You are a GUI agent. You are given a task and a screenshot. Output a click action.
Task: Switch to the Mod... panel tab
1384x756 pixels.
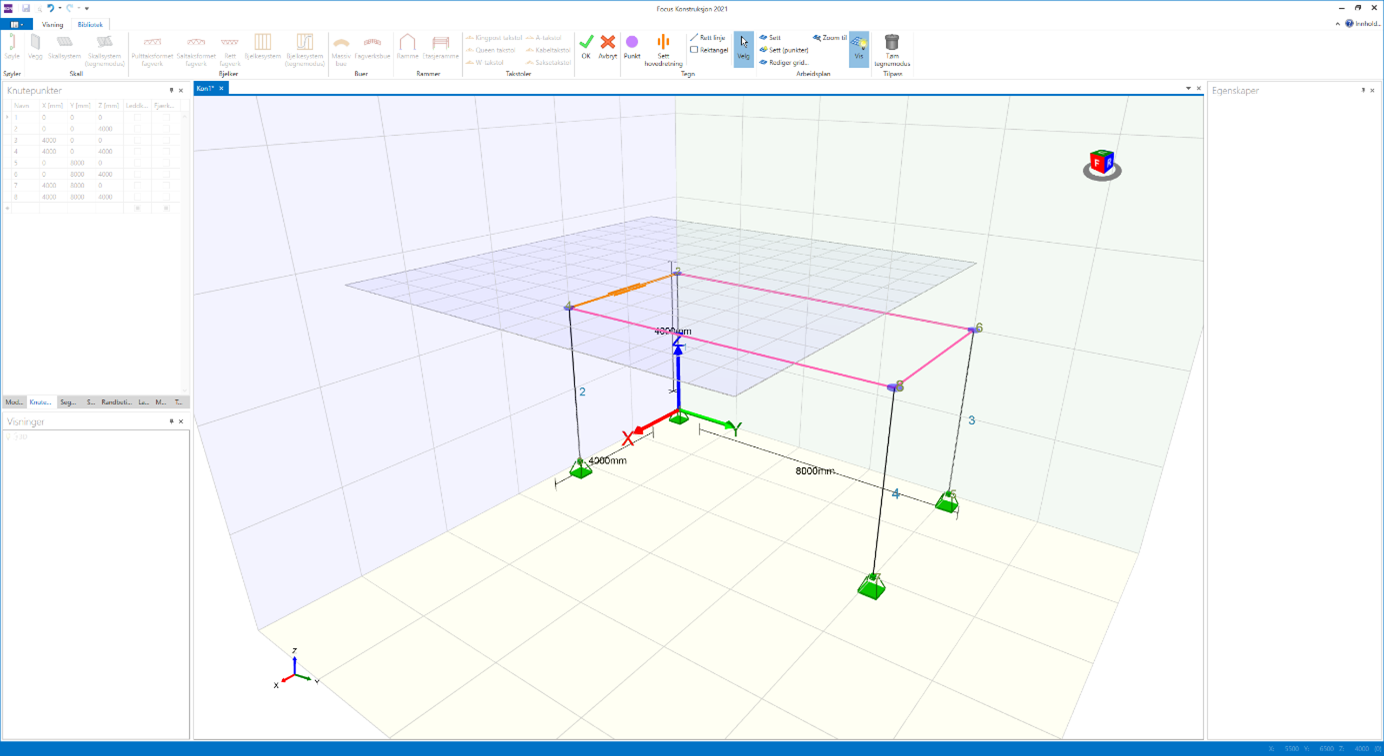[x=14, y=402]
